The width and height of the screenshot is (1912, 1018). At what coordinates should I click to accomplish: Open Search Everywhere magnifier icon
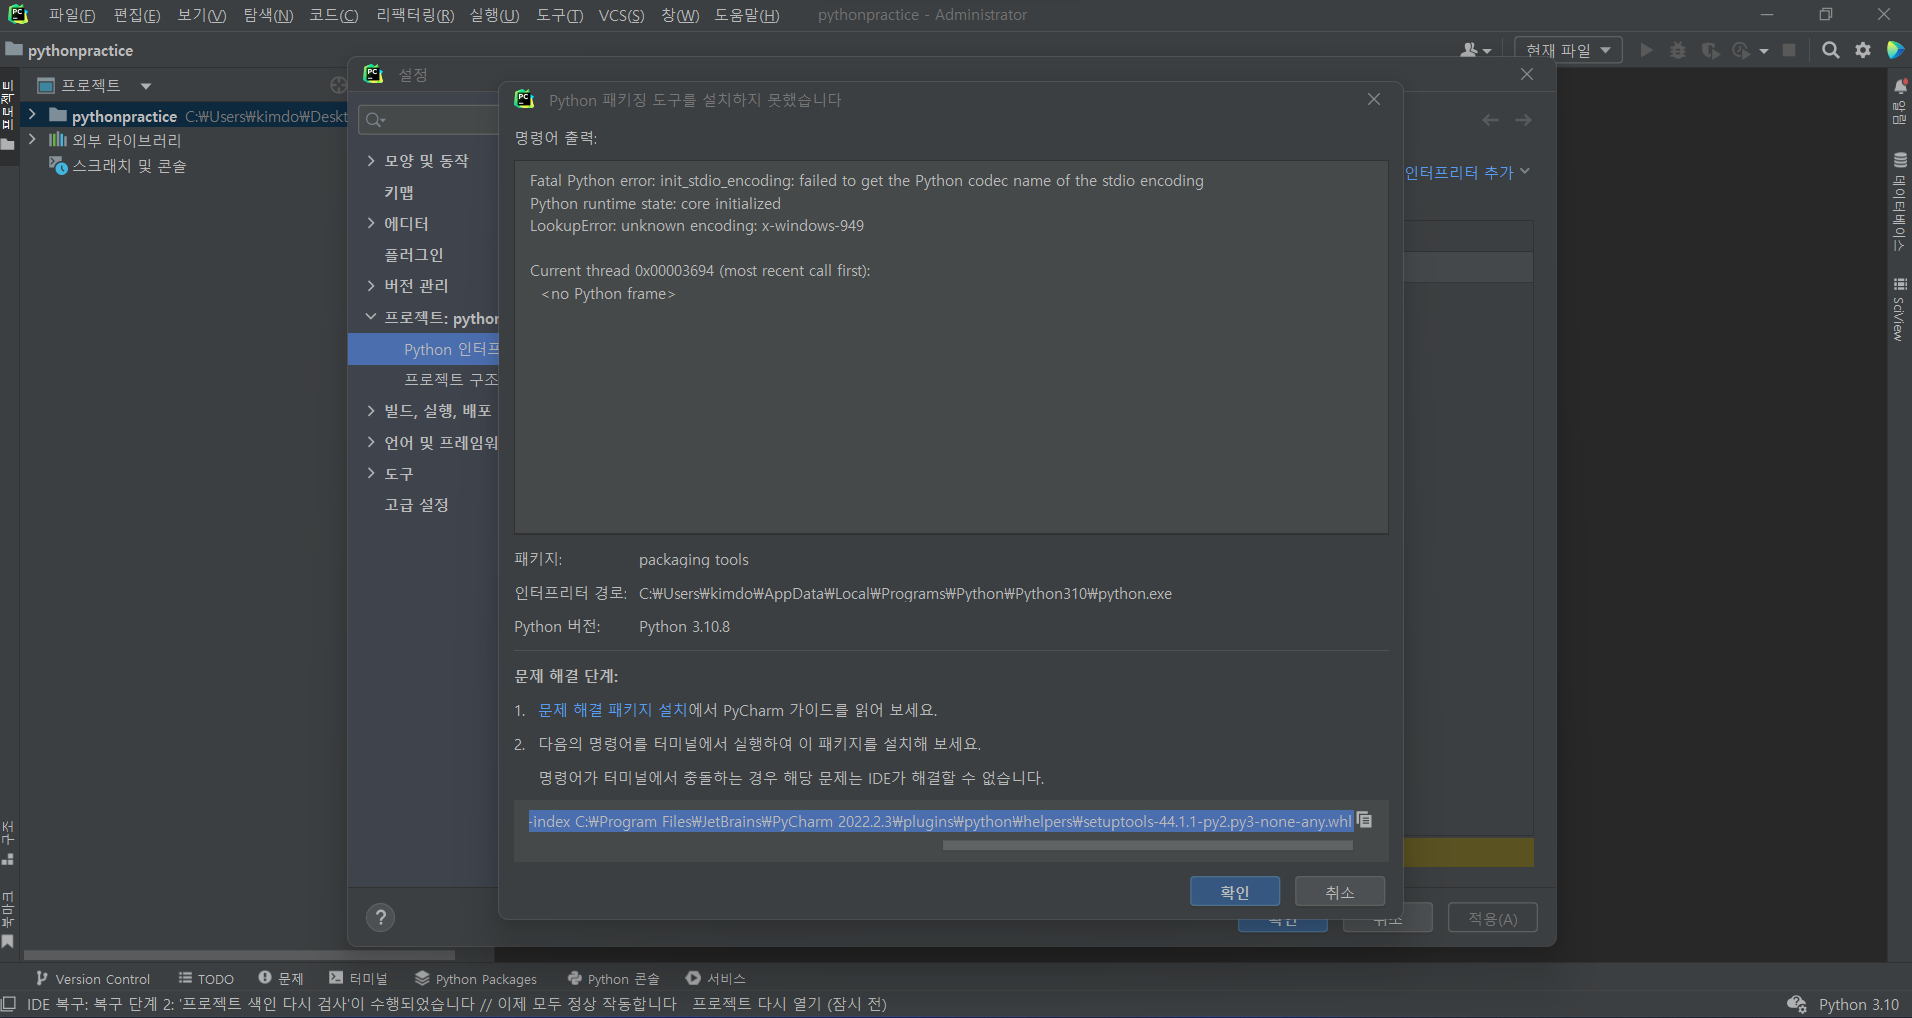[1831, 50]
